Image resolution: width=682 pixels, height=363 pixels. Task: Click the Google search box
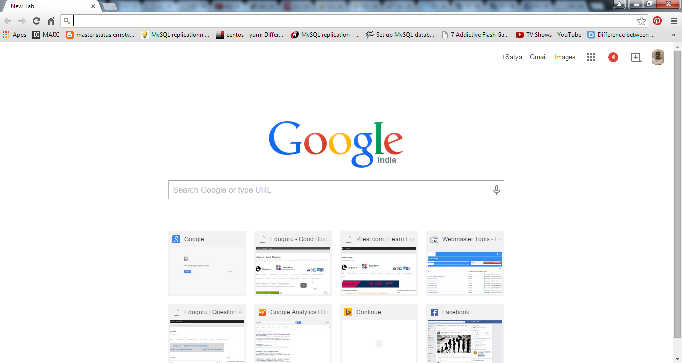point(336,190)
